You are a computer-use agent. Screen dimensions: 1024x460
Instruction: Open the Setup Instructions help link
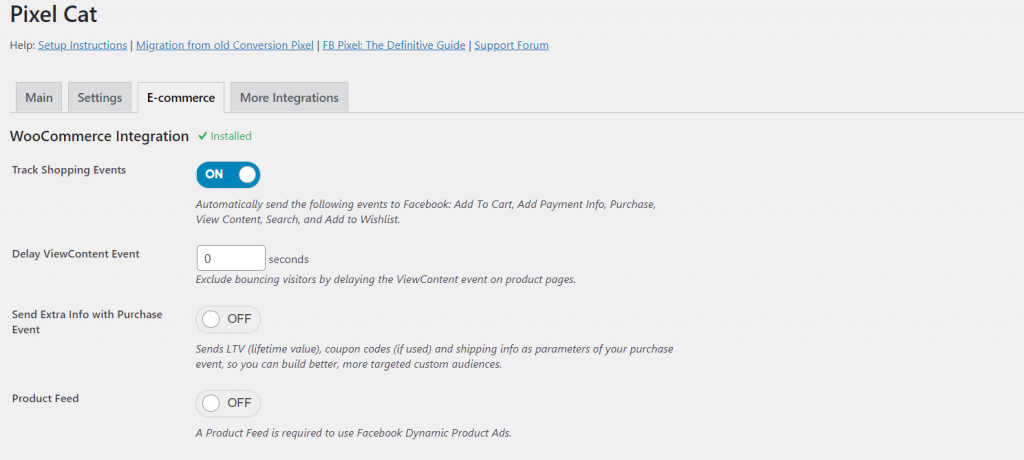83,45
